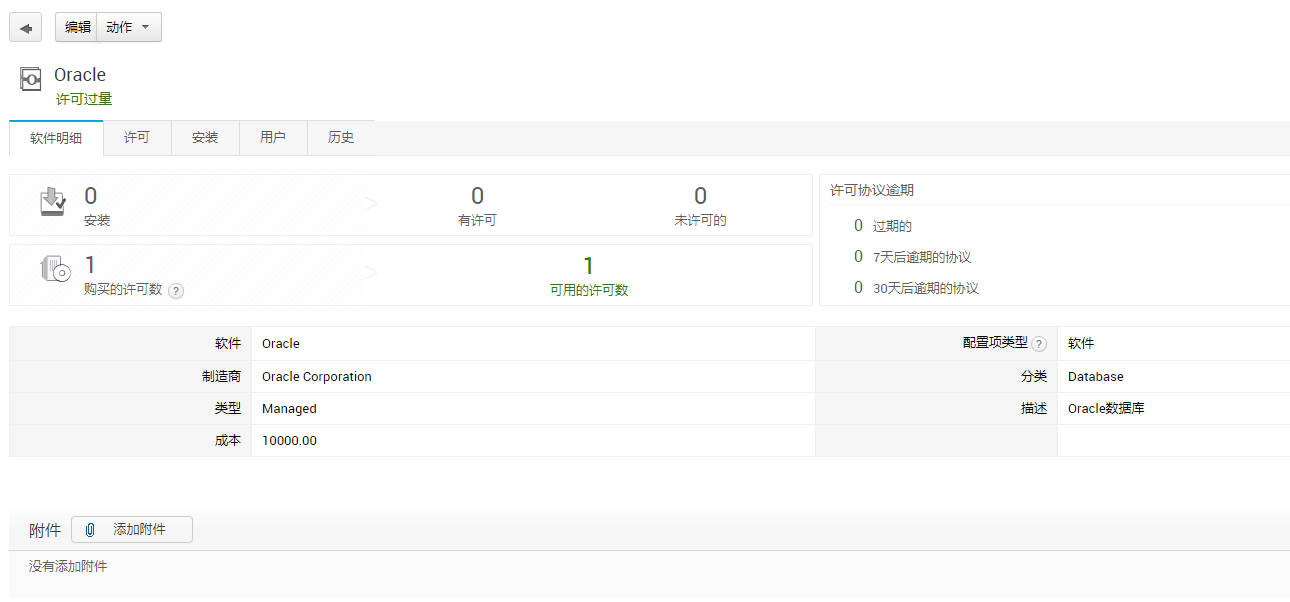Click the 描述 field label
Viewport: 1290px width, 602px height.
[1034, 409]
